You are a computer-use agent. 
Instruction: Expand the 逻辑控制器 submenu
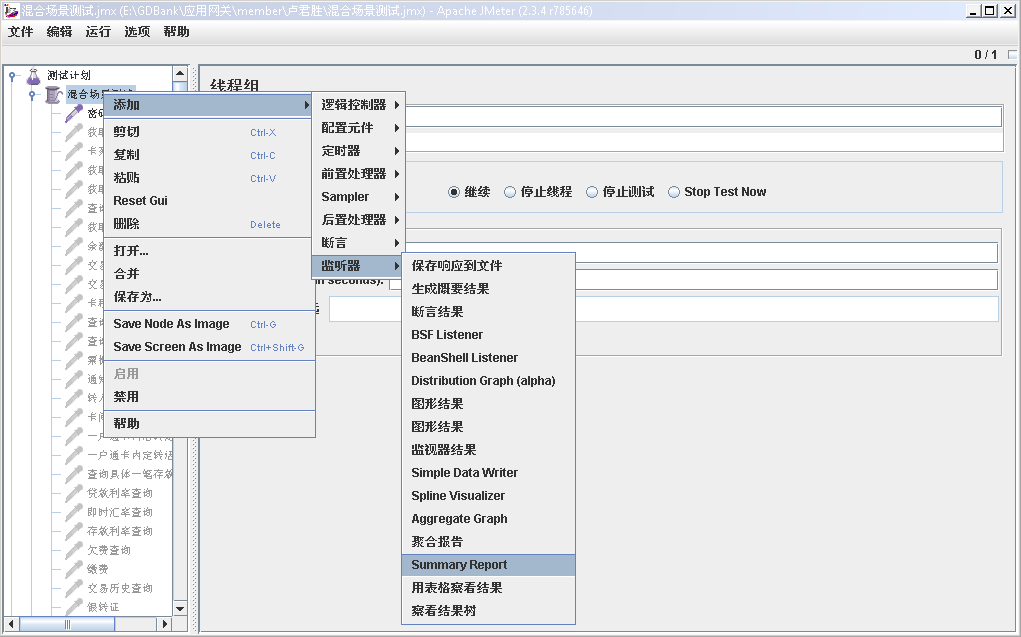pos(360,105)
